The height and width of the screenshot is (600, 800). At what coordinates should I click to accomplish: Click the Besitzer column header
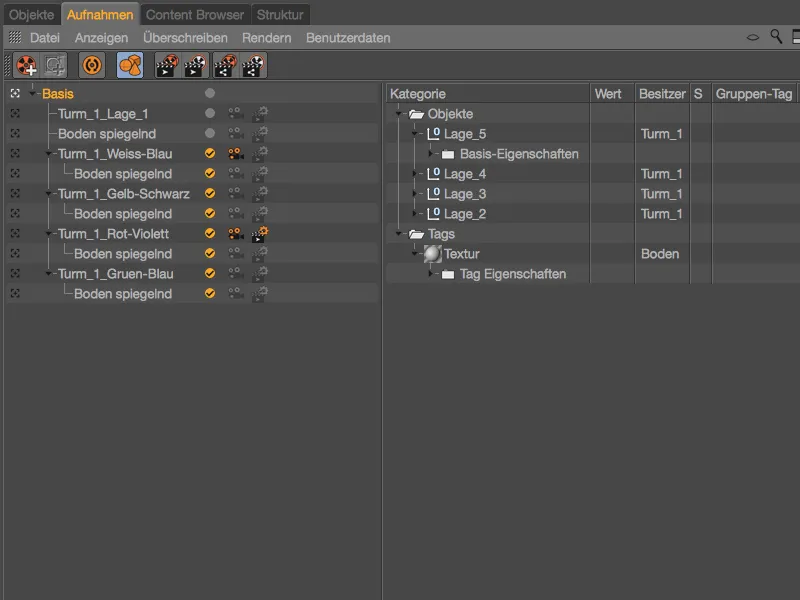662,93
